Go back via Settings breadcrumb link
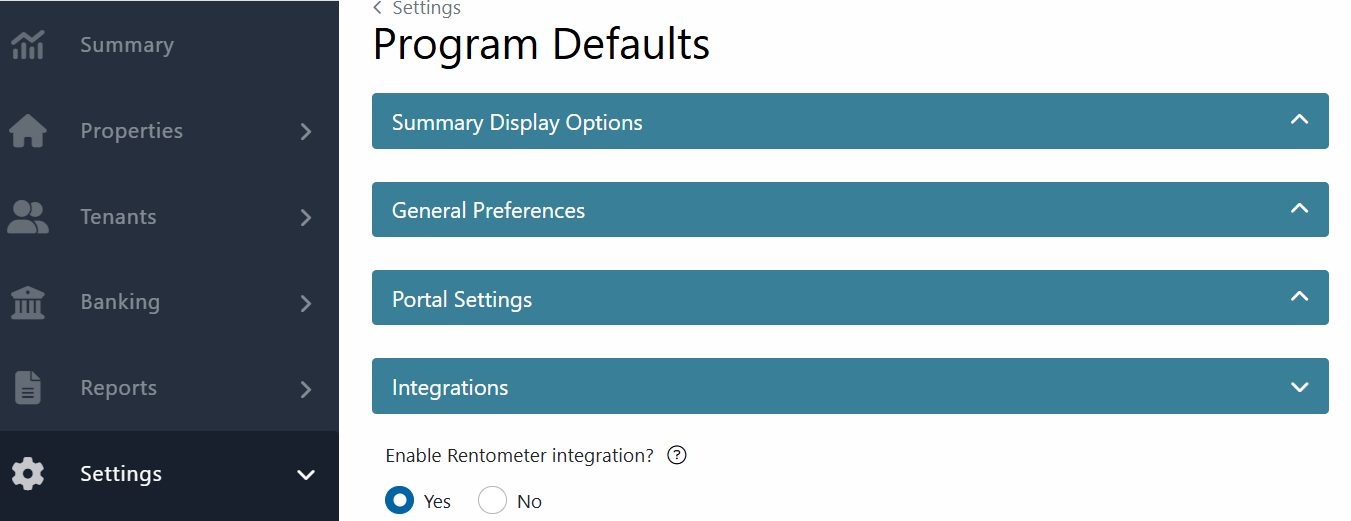The height and width of the screenshot is (521, 1351). click(426, 8)
